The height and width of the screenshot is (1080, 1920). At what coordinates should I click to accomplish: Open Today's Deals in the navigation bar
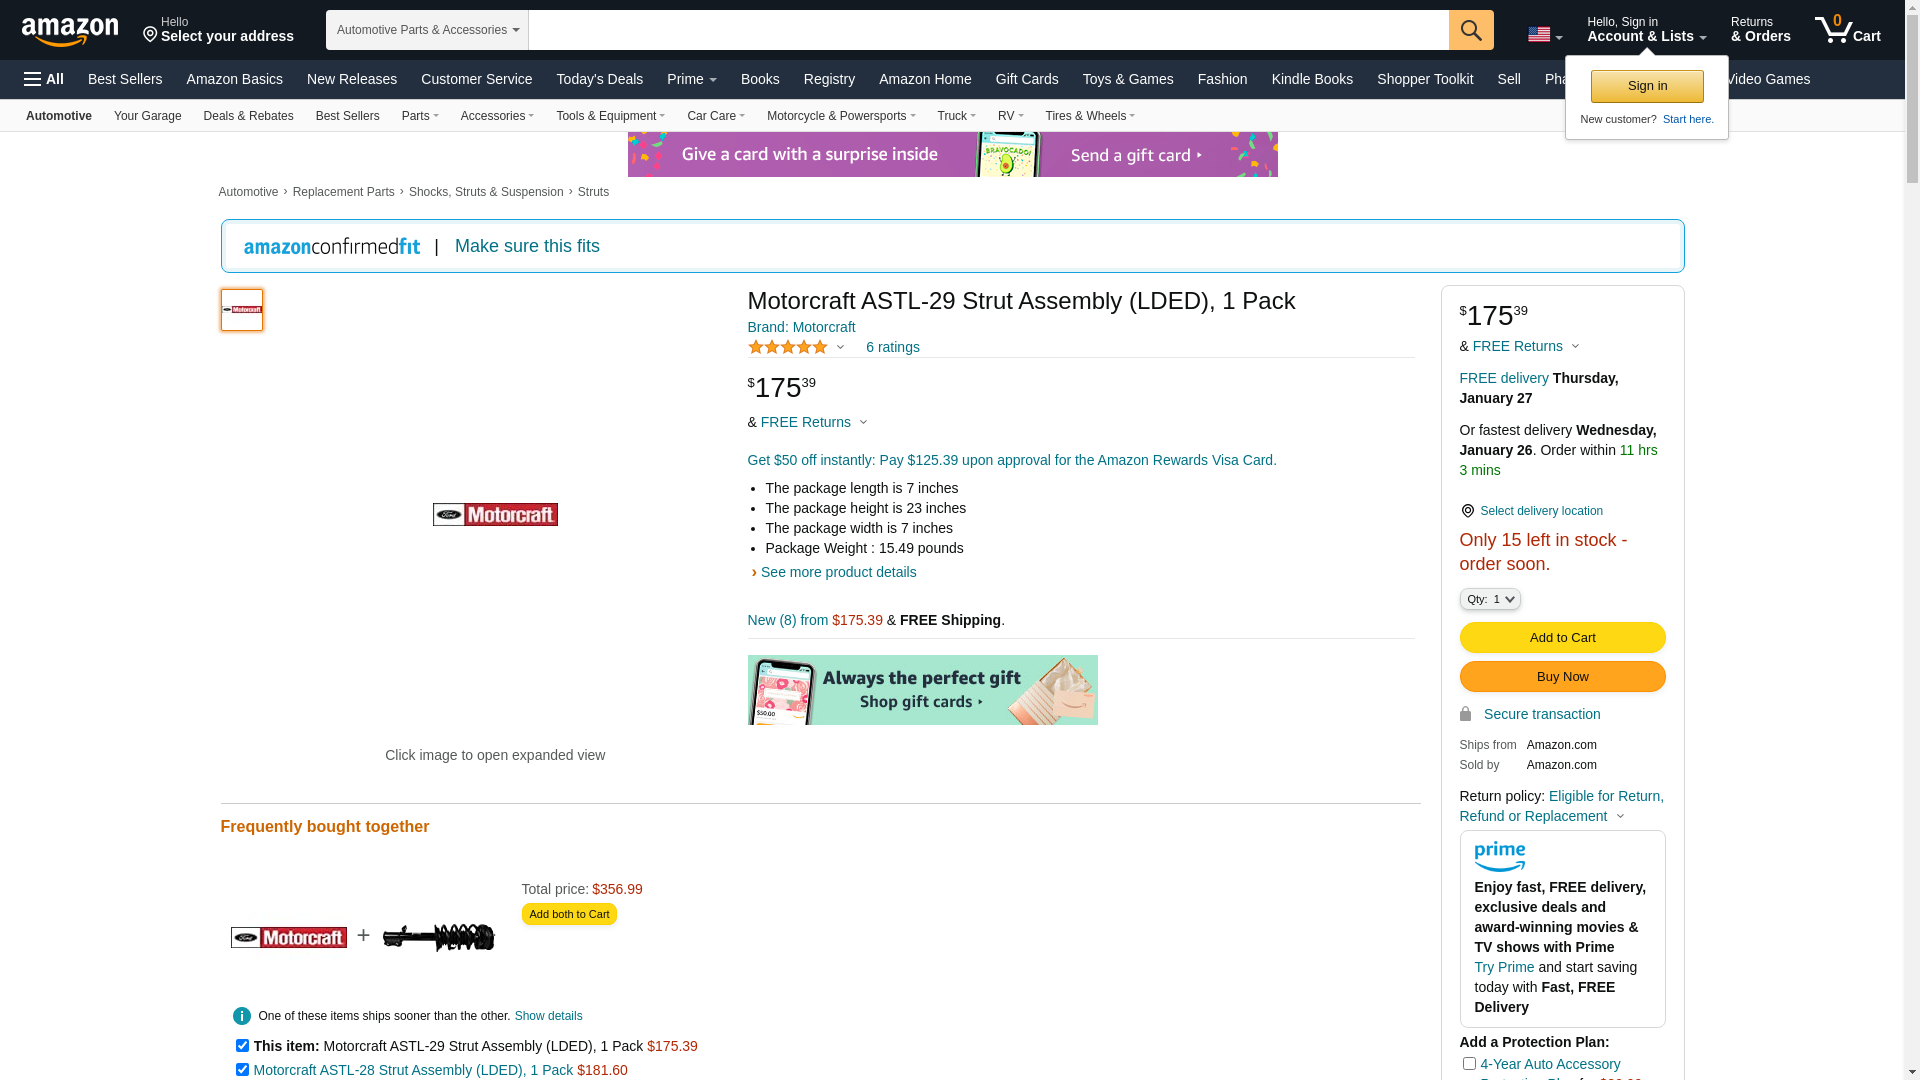[x=599, y=79]
